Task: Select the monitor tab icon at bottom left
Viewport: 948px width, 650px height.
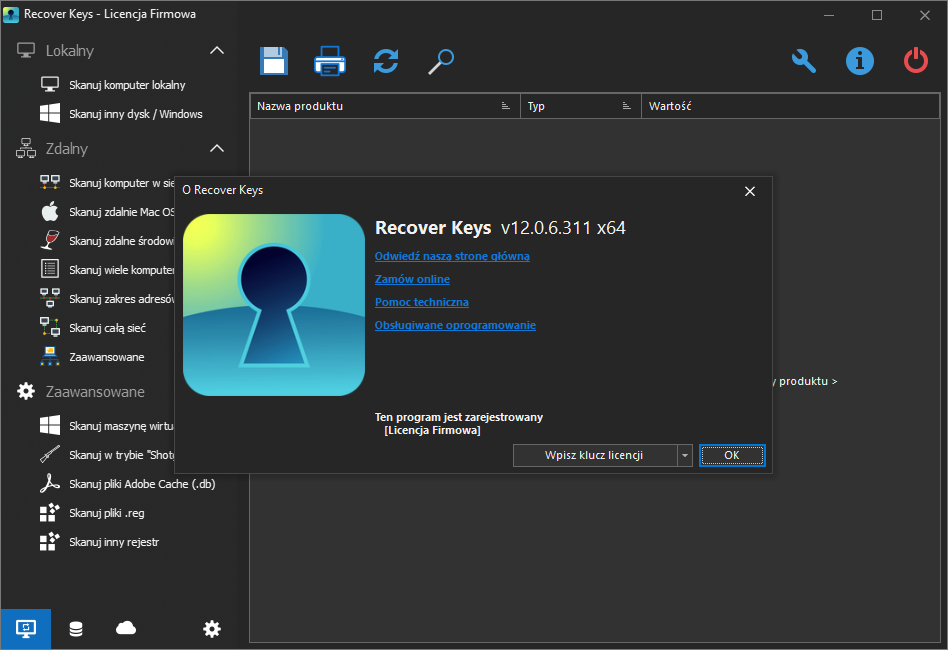Action: point(25,629)
